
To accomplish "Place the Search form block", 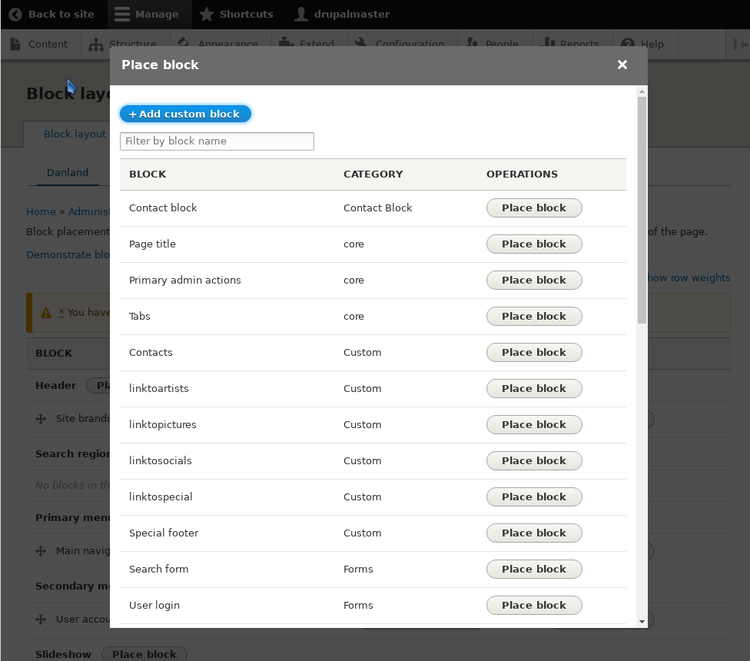I will coord(534,569).
